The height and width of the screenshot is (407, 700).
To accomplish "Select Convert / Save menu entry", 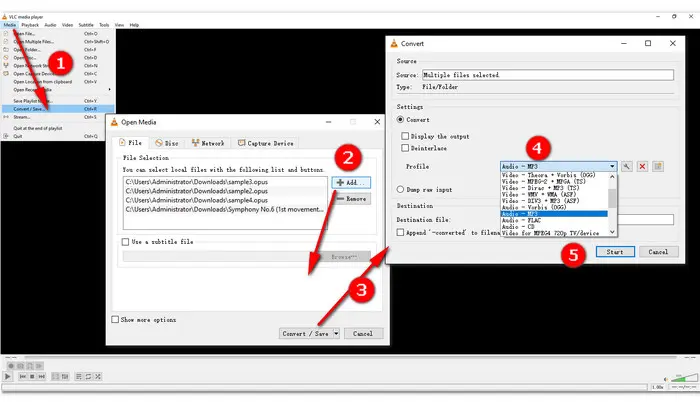I will [58, 109].
